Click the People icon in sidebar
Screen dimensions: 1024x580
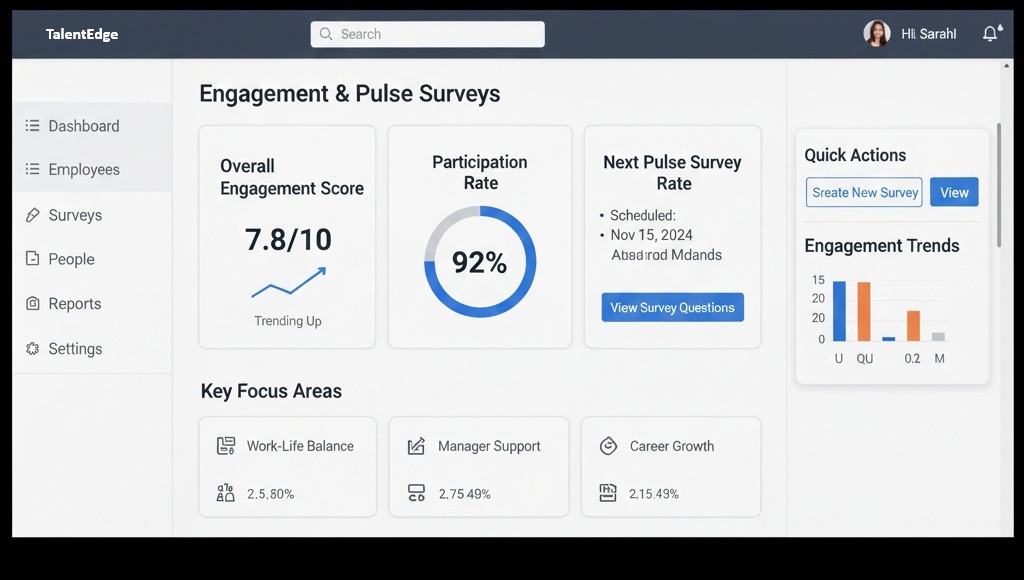pos(32,259)
